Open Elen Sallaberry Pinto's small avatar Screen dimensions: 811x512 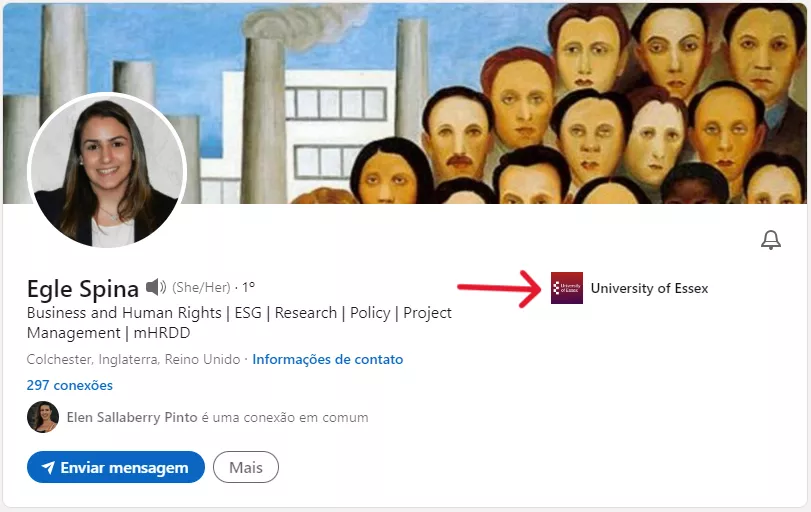43,417
